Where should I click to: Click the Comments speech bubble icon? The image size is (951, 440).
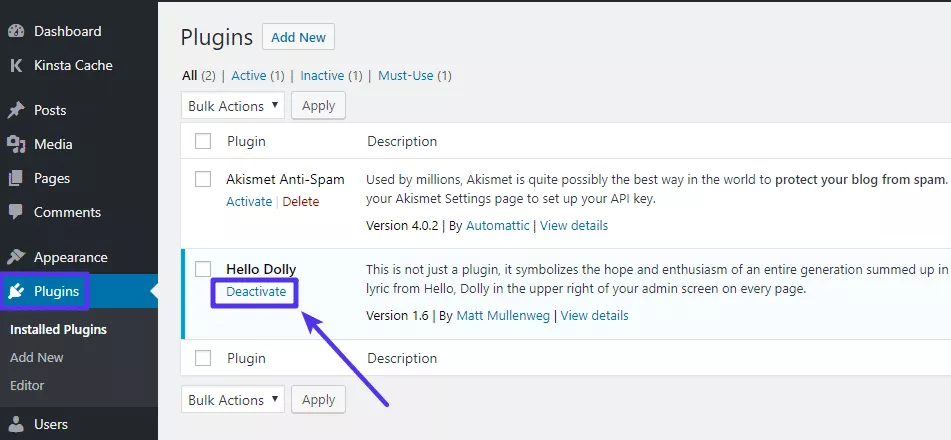point(16,212)
